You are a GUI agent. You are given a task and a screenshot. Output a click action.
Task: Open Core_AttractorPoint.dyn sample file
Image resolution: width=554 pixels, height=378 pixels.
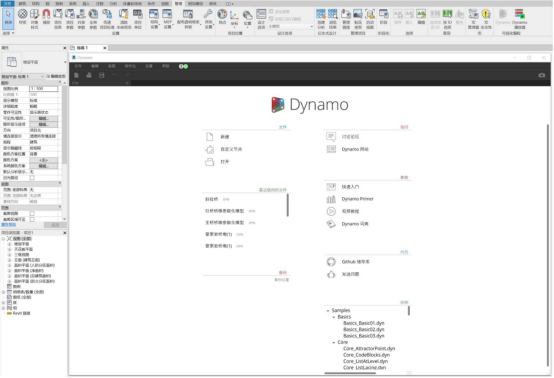pyautogui.click(x=369, y=349)
